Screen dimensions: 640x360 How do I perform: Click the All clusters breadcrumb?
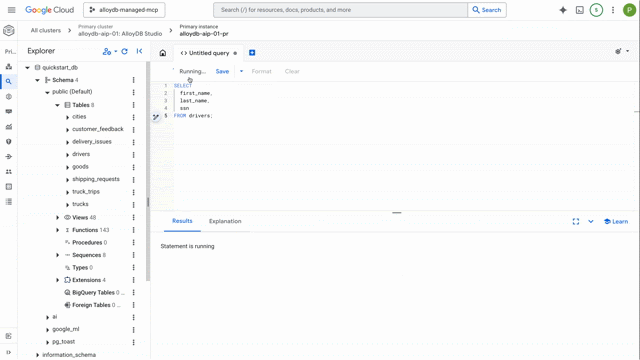tap(46, 30)
